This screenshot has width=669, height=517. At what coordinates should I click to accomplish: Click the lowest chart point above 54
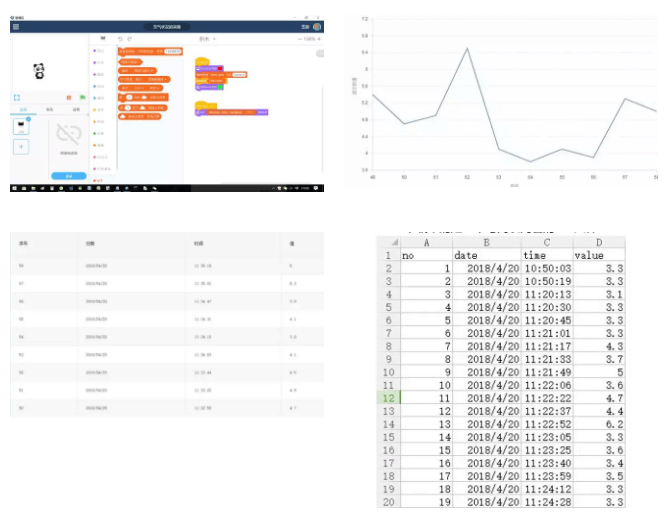pos(530,162)
